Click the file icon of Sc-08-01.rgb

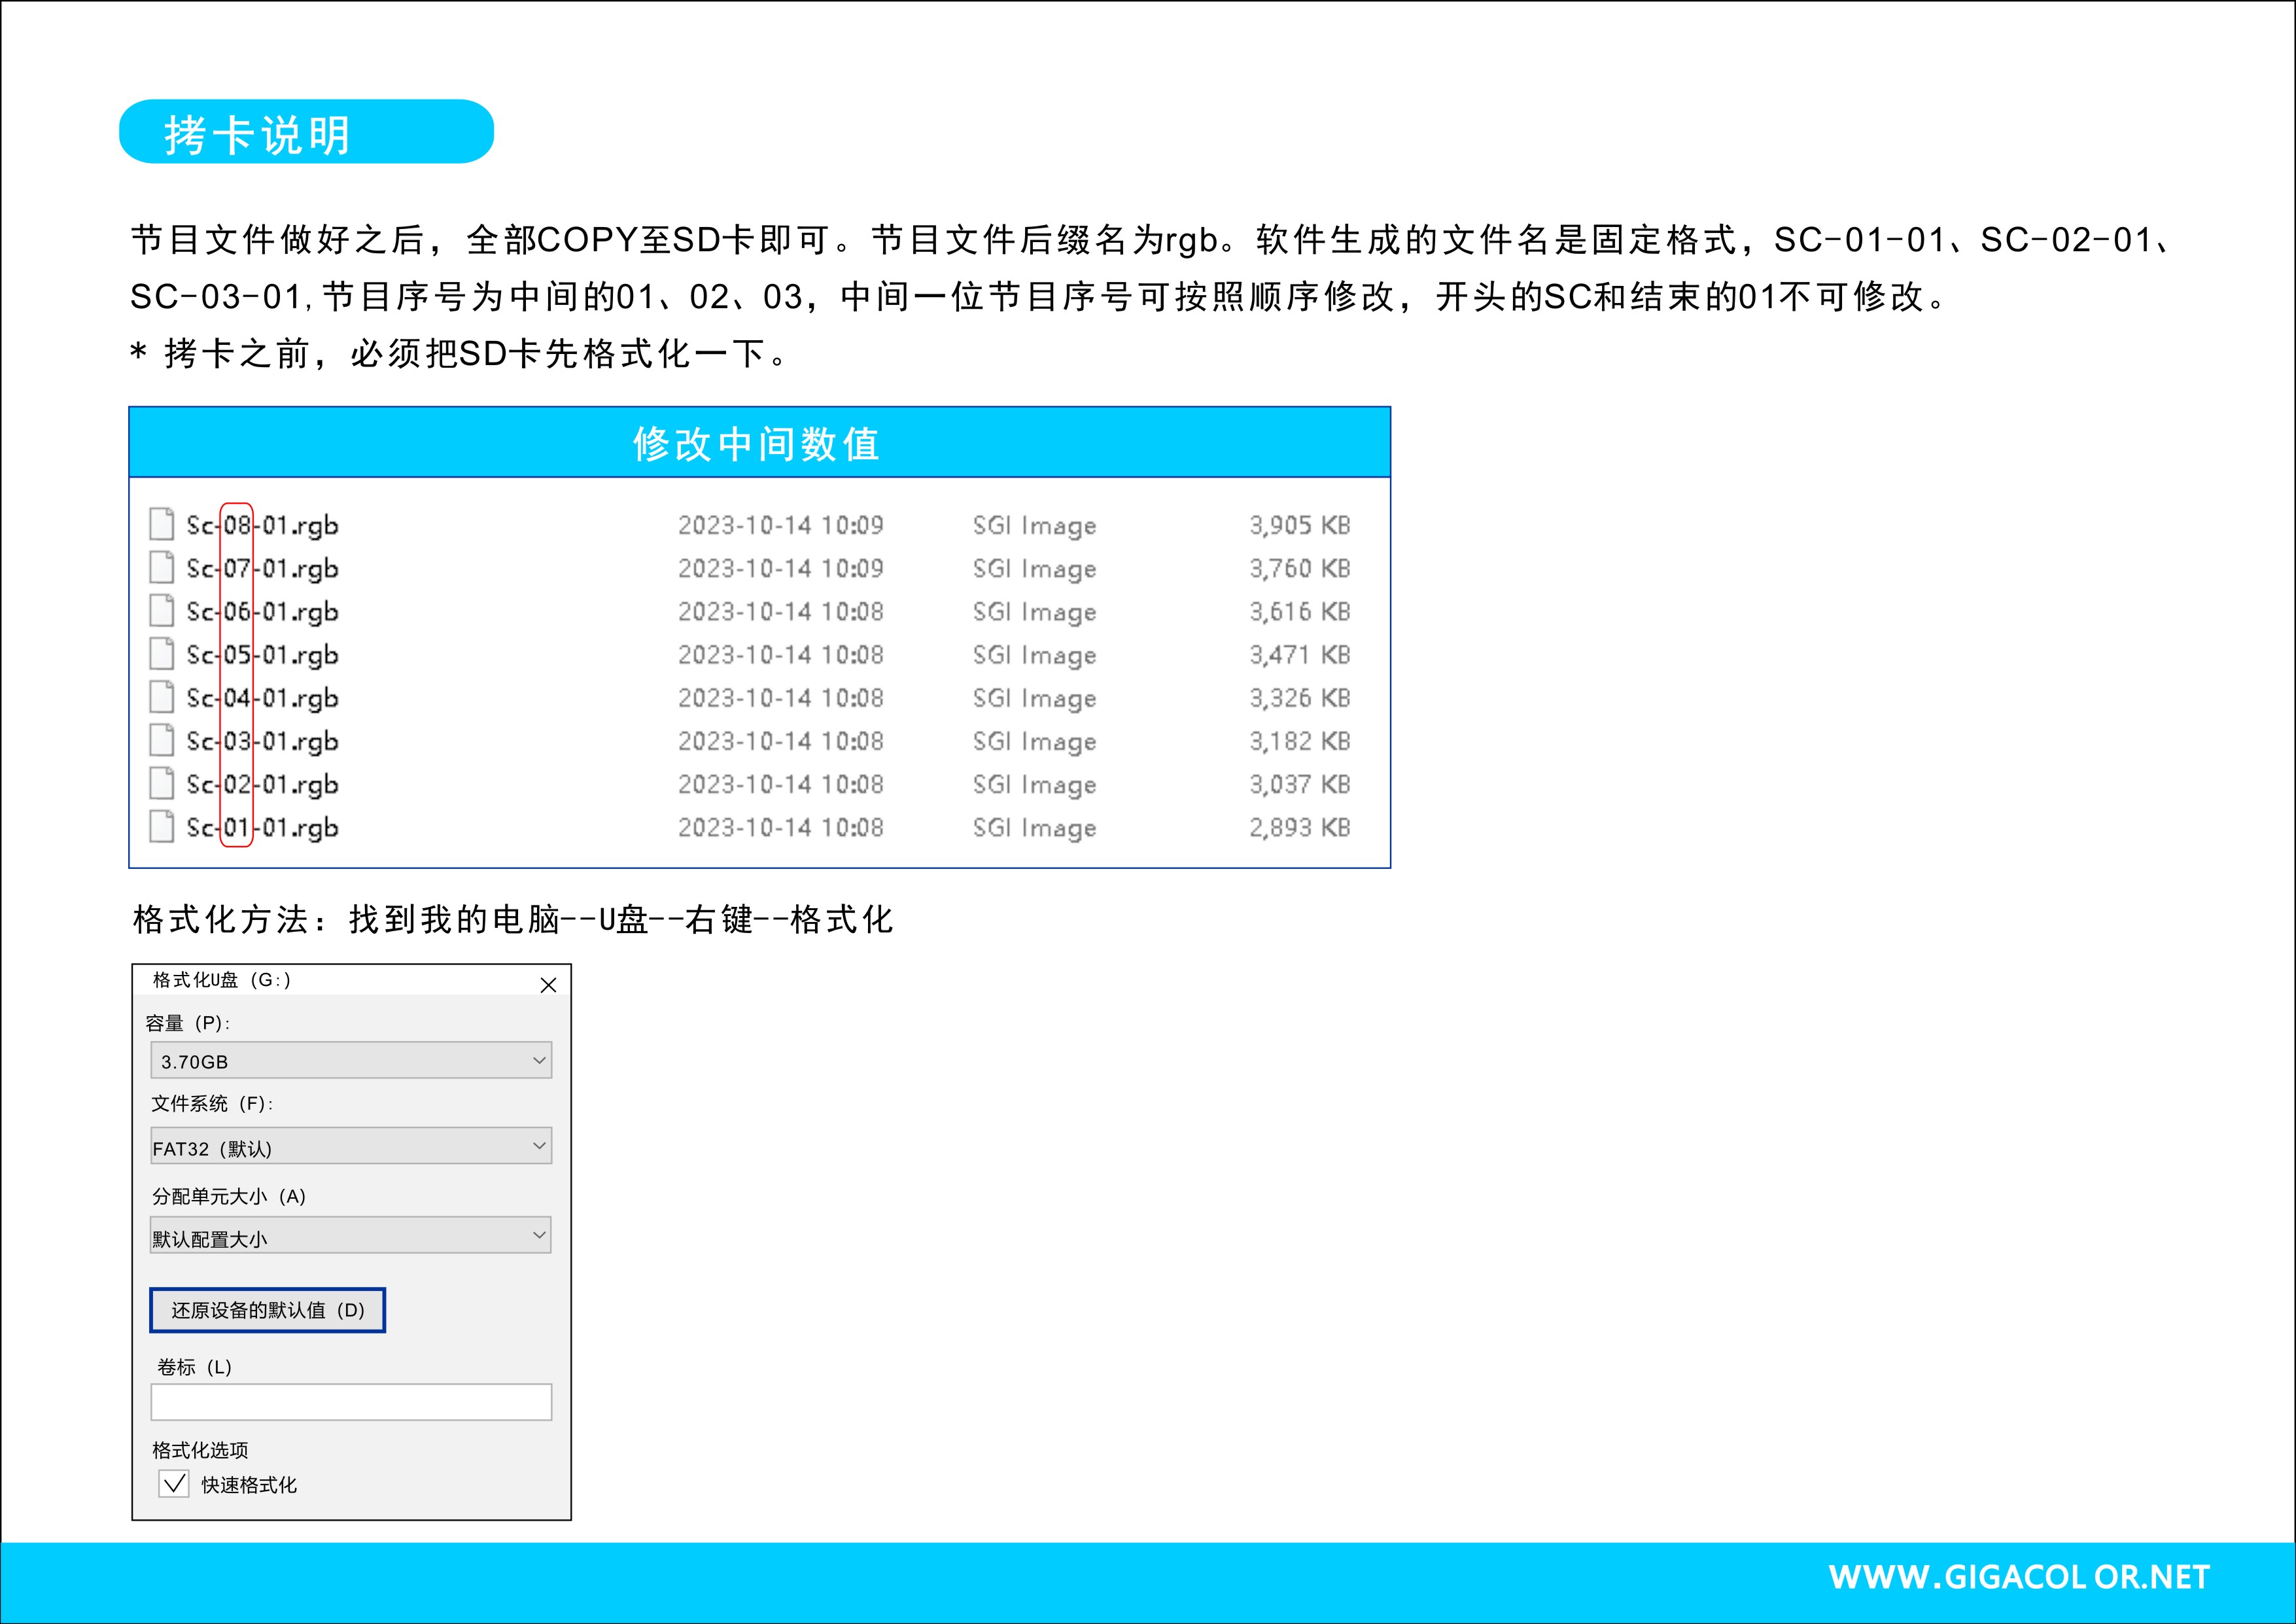pyautogui.click(x=161, y=524)
